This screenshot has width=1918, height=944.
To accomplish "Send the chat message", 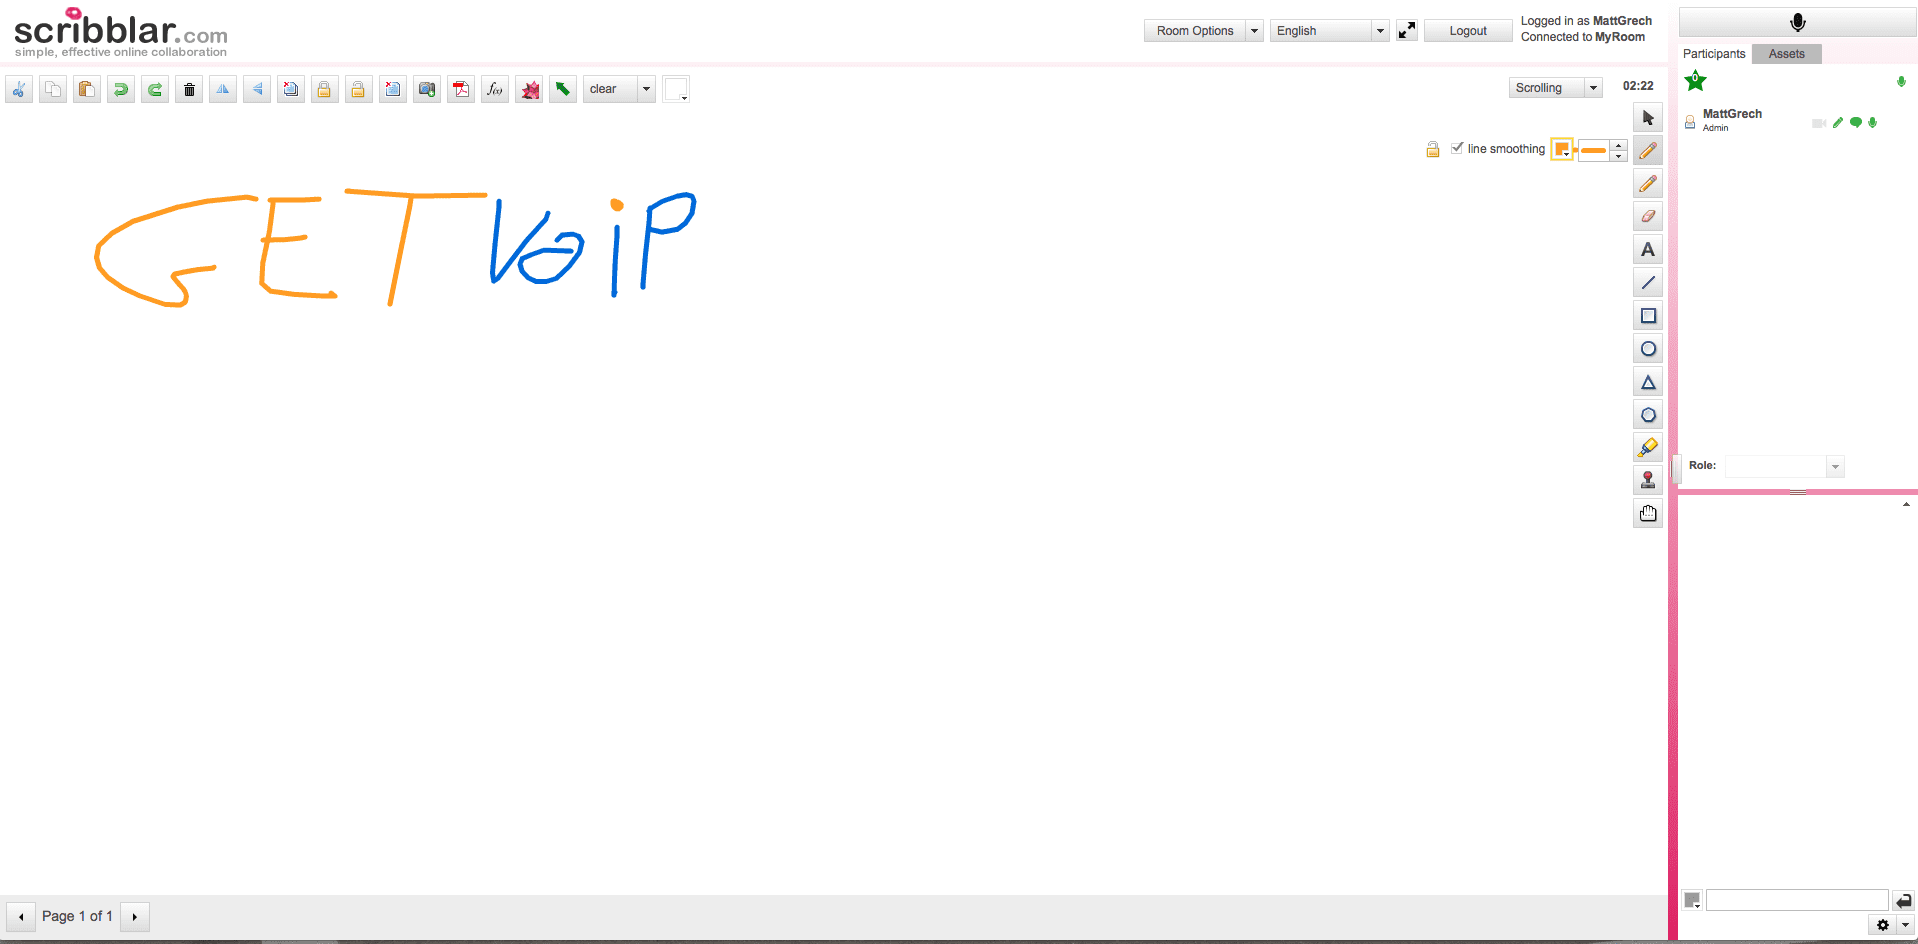I will pos(1904,901).
